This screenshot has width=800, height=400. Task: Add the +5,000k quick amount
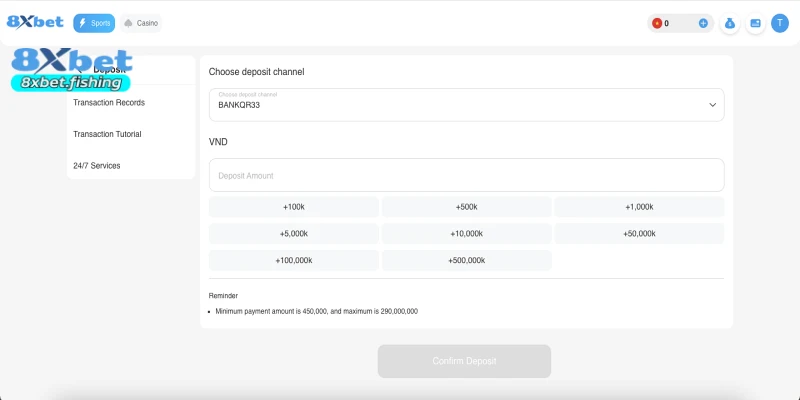pos(294,234)
